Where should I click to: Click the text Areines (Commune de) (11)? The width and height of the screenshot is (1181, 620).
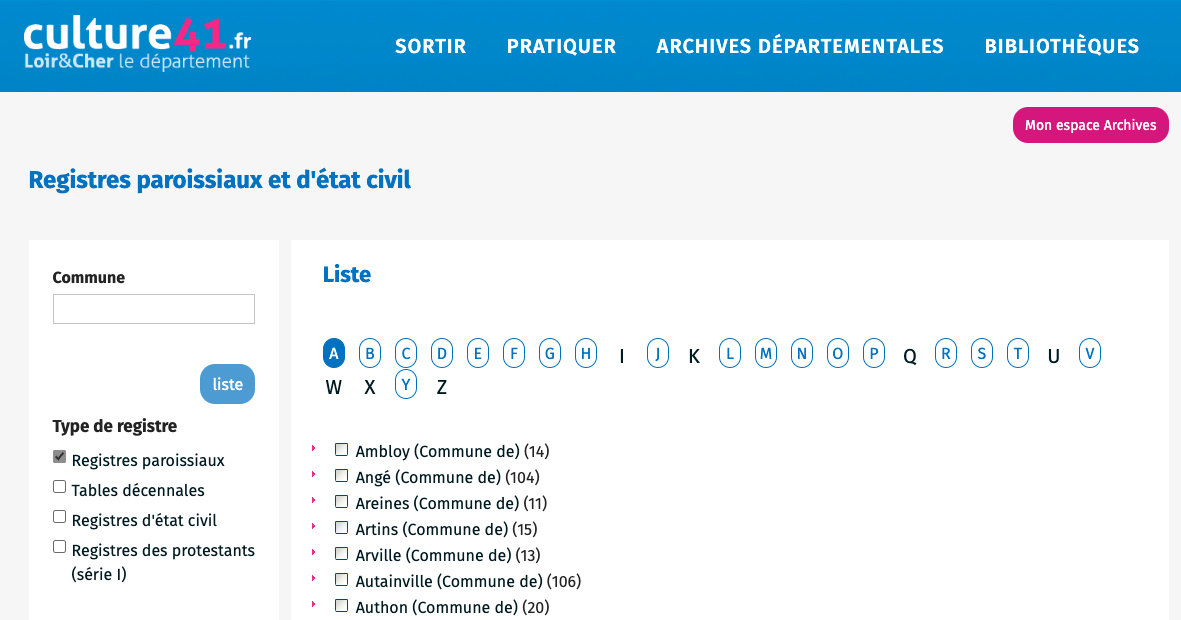tap(451, 503)
